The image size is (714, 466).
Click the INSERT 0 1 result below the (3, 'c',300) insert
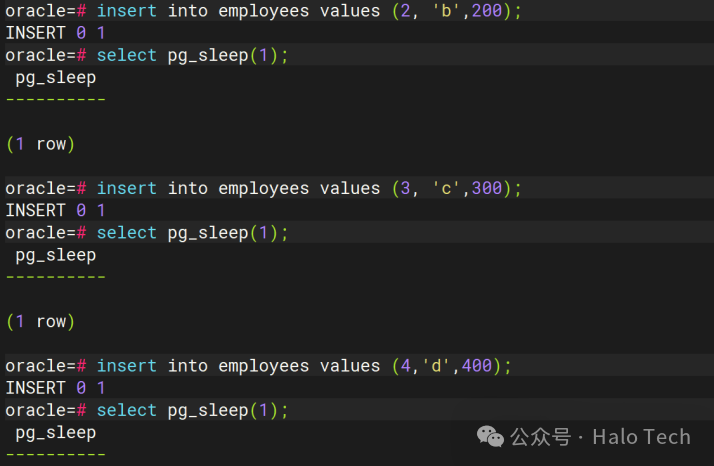pyautogui.click(x=55, y=210)
